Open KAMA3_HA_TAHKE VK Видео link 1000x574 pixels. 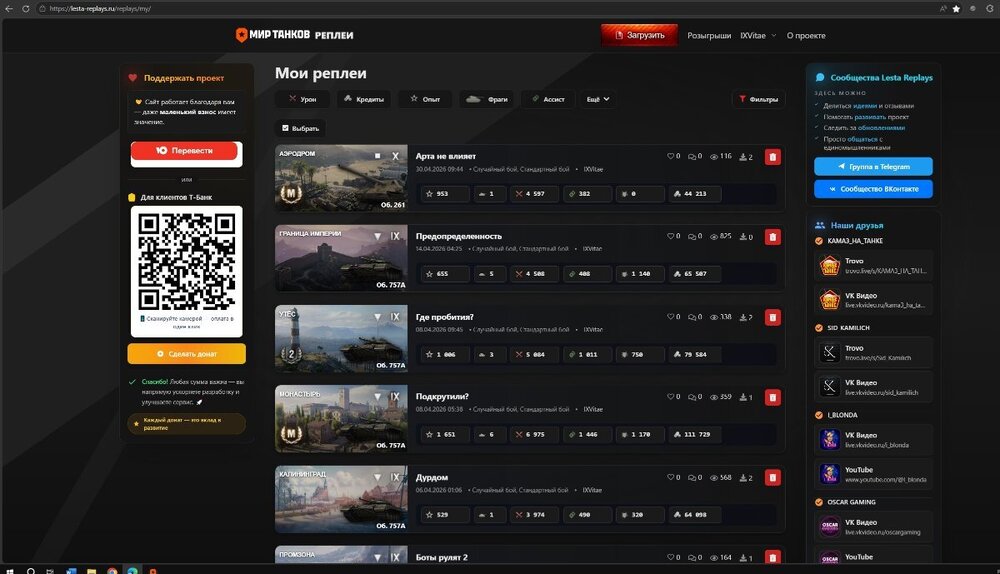(873, 300)
